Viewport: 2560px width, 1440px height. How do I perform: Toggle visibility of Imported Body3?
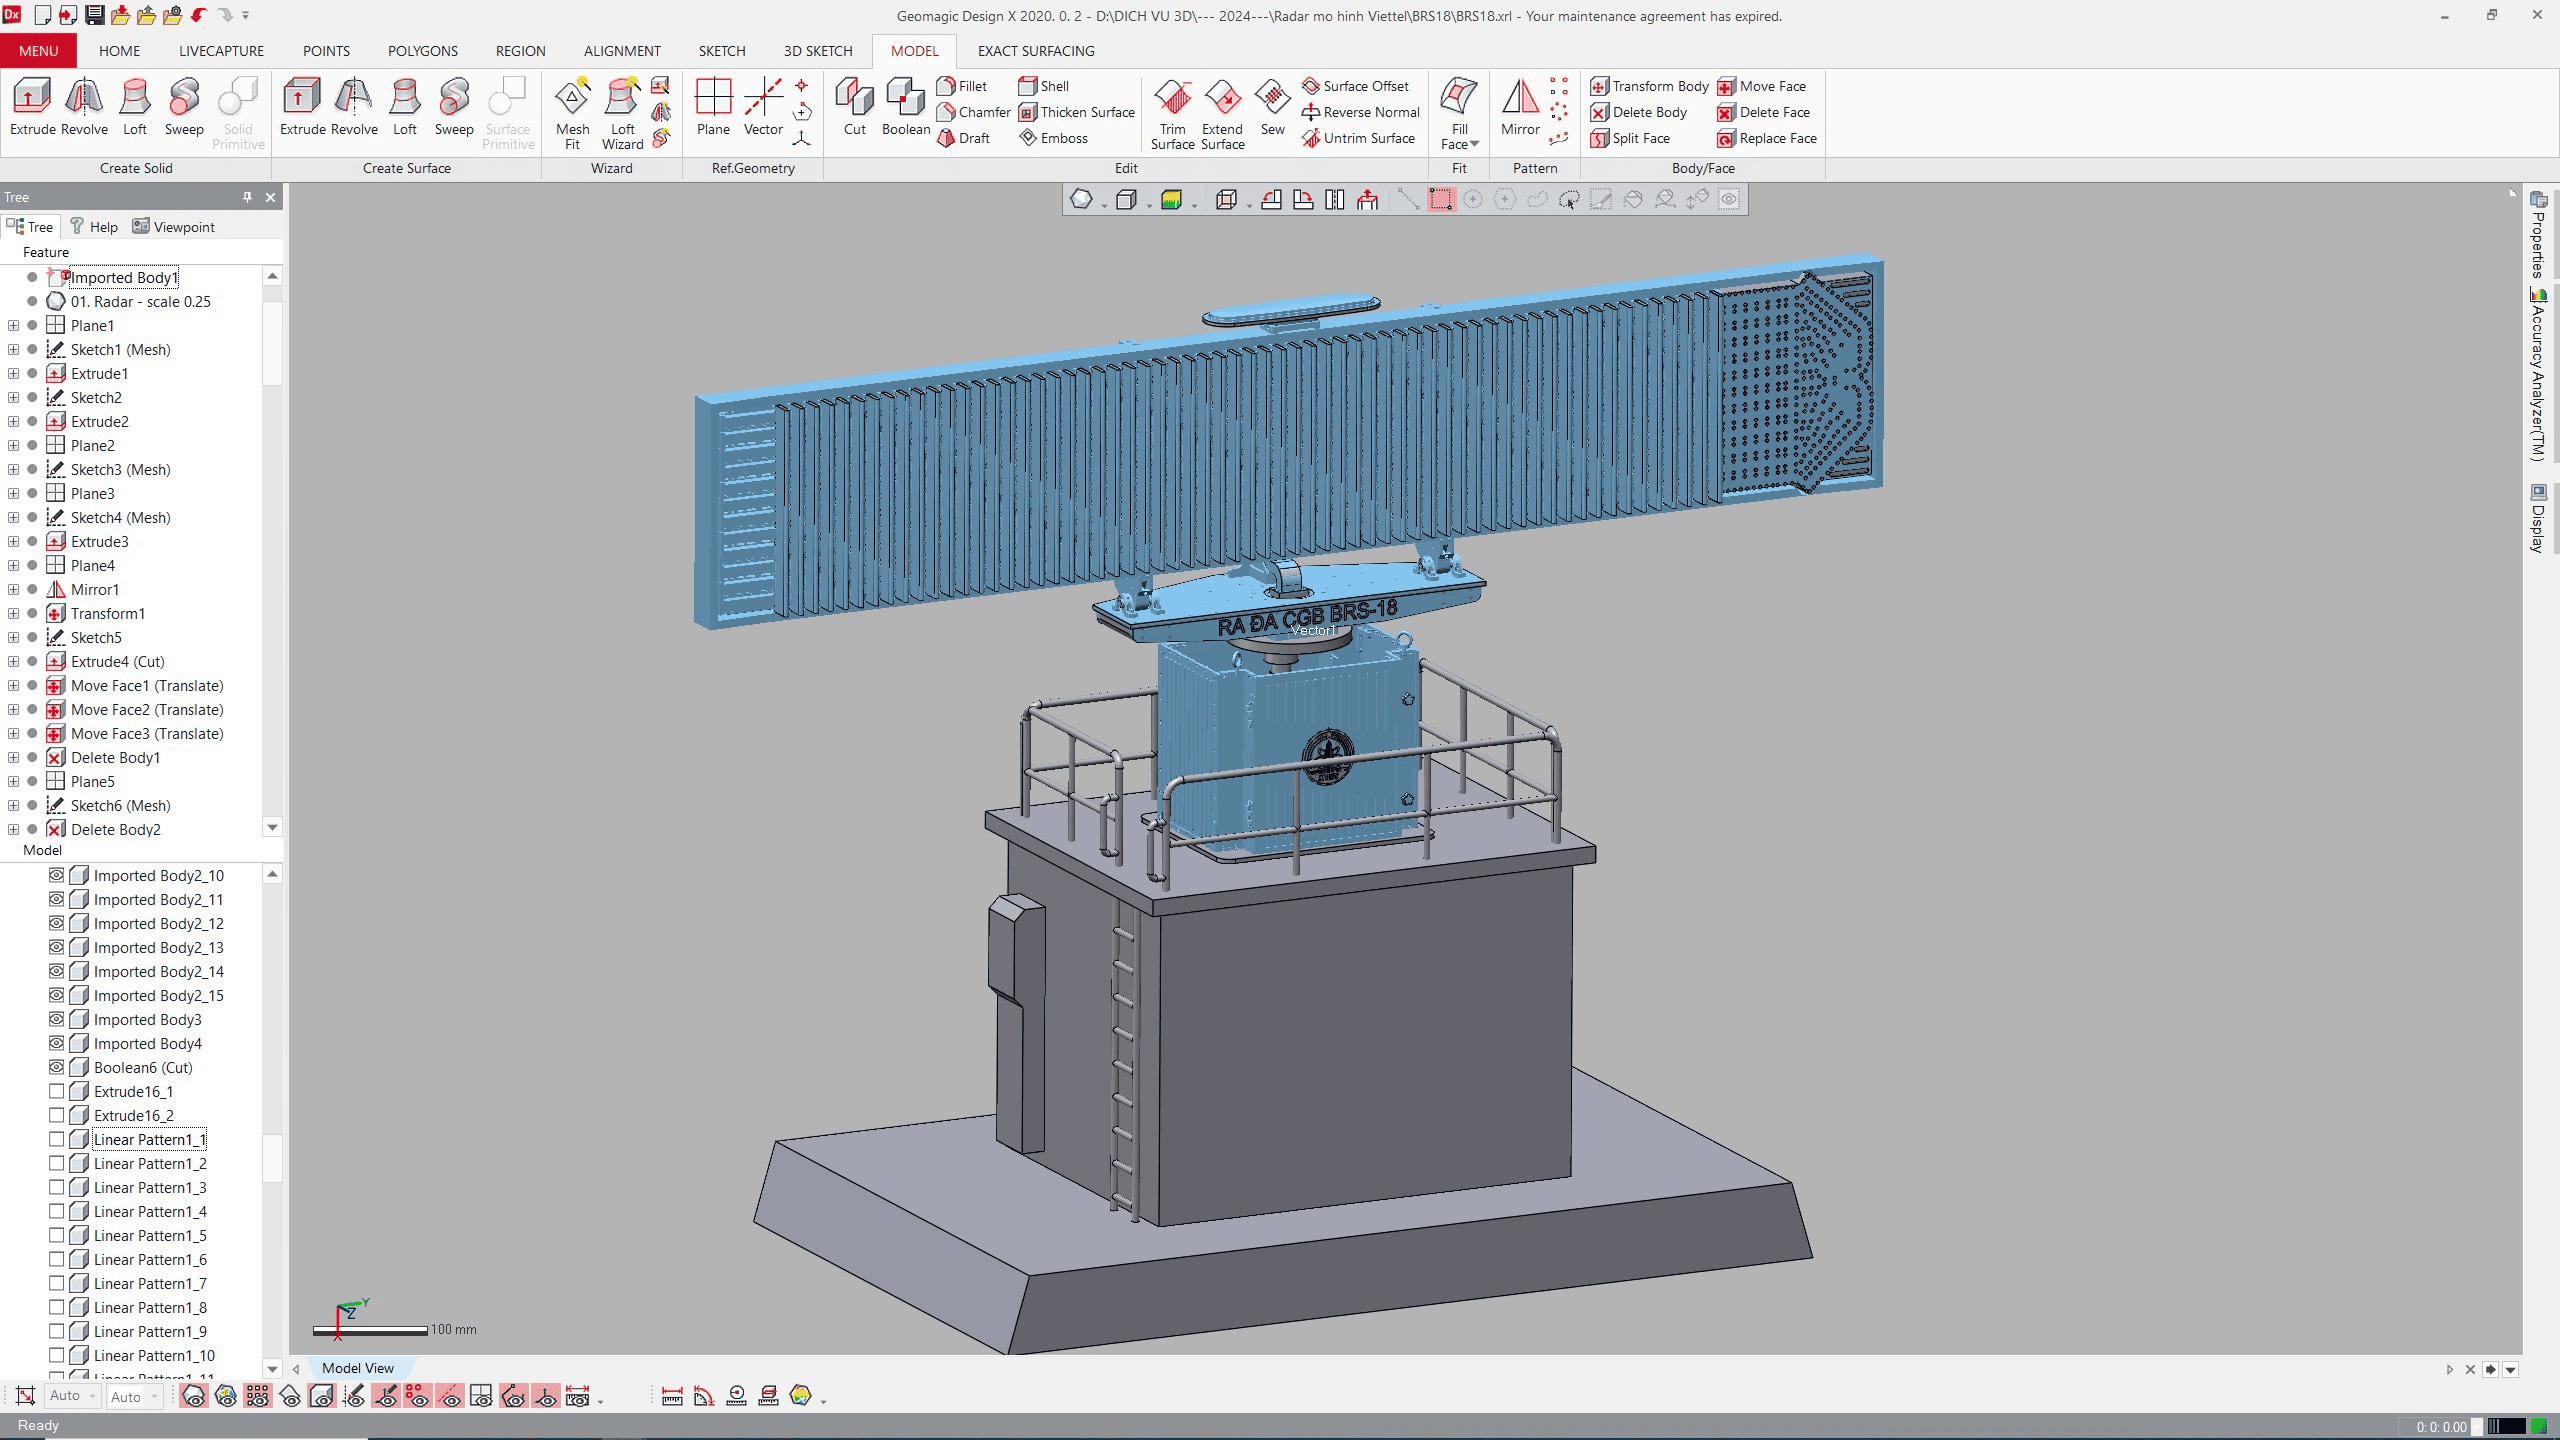[x=57, y=1019]
